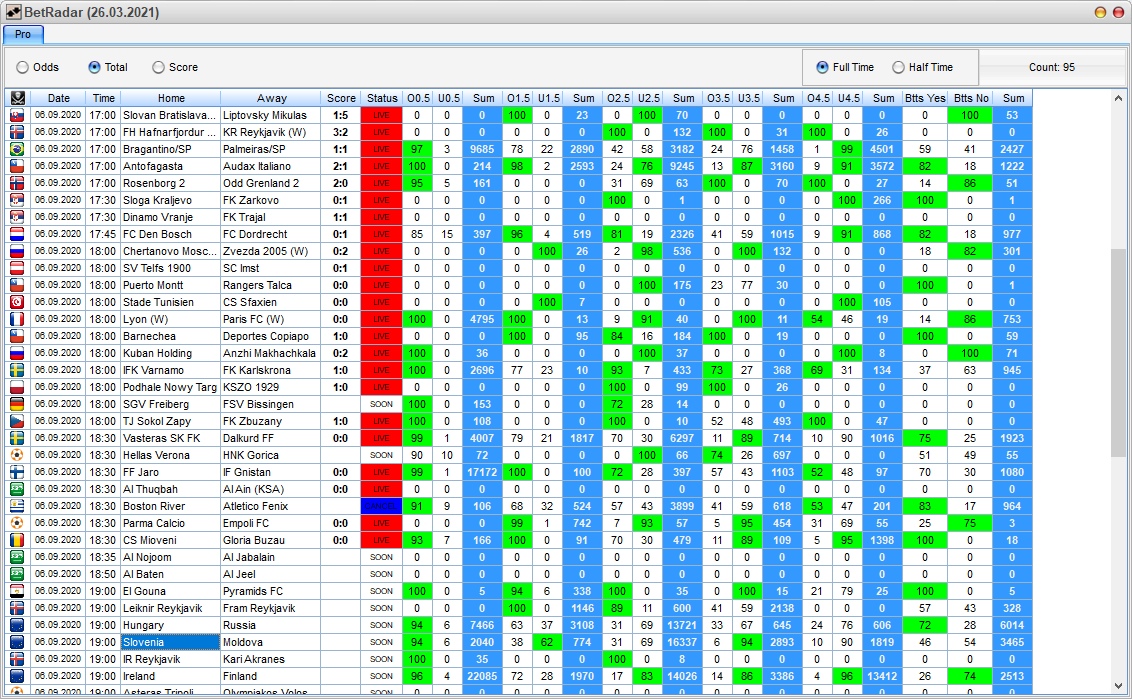Click the U2.5 column header

click(648, 98)
